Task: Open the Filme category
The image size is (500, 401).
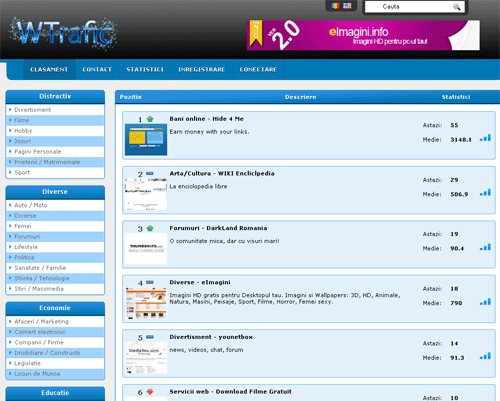Action: pos(55,120)
